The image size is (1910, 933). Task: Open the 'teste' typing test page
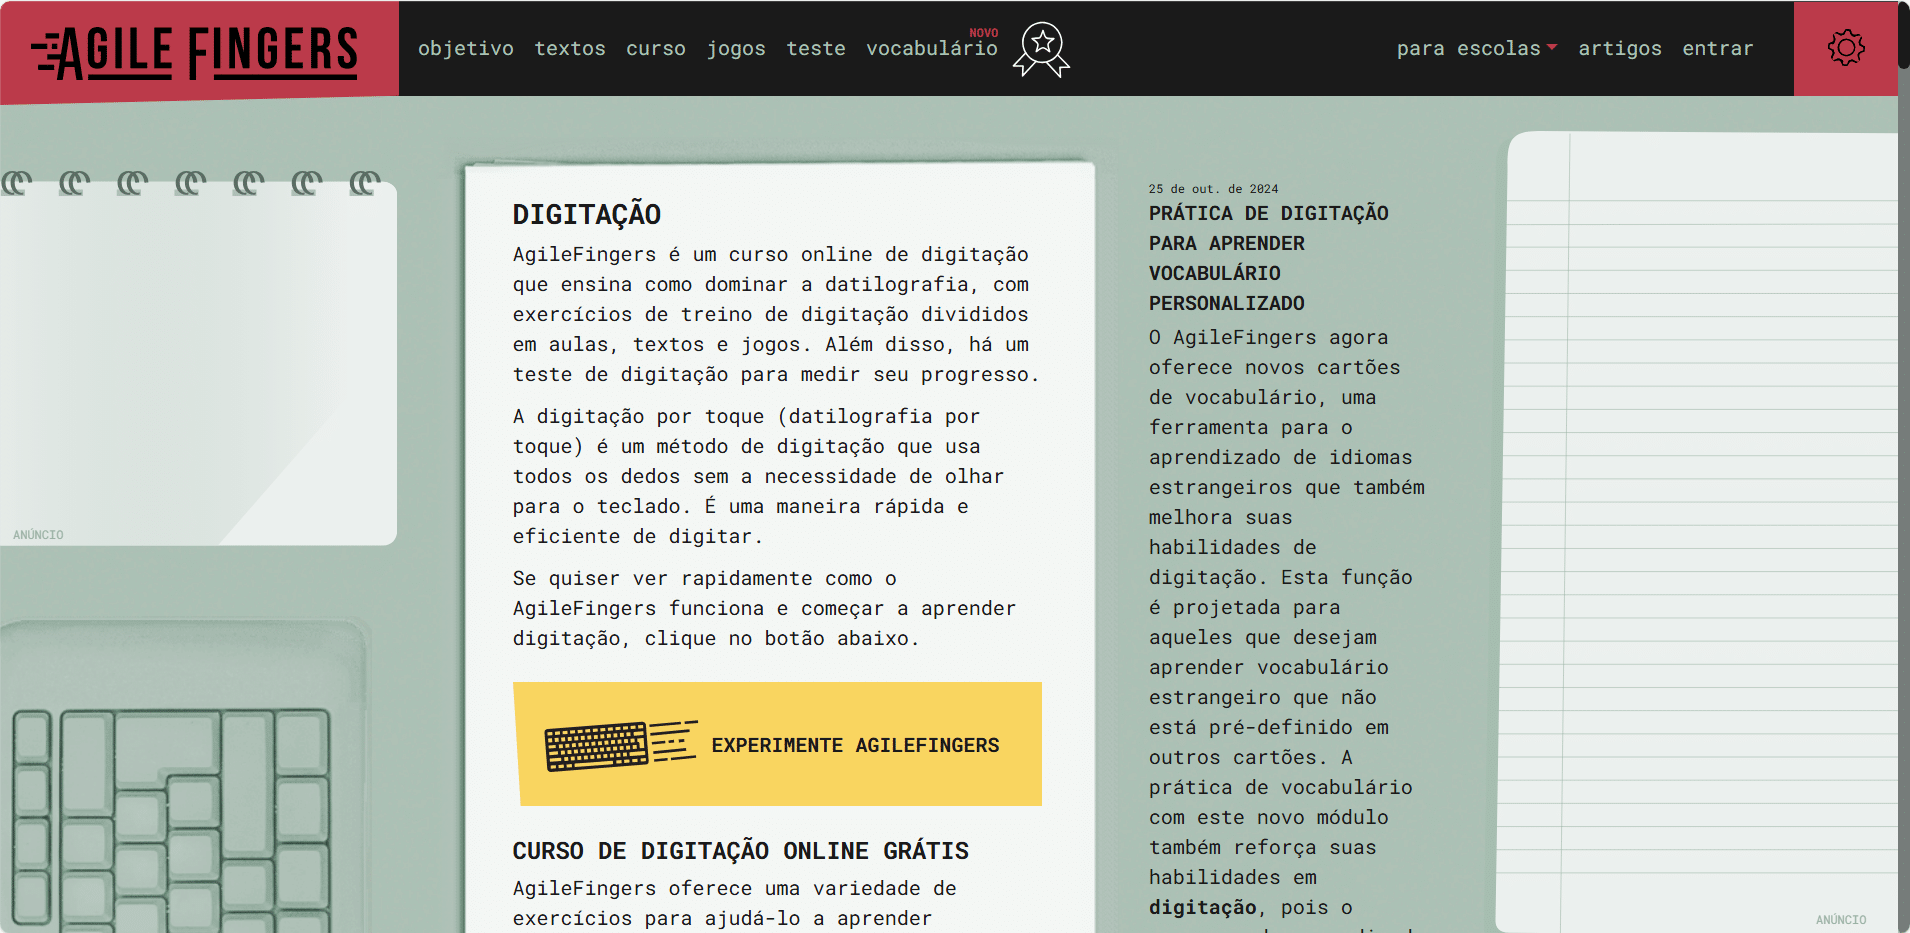click(816, 48)
